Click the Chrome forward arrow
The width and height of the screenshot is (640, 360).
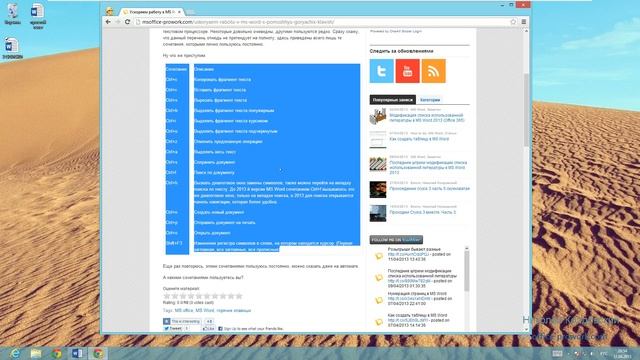coord(118,22)
